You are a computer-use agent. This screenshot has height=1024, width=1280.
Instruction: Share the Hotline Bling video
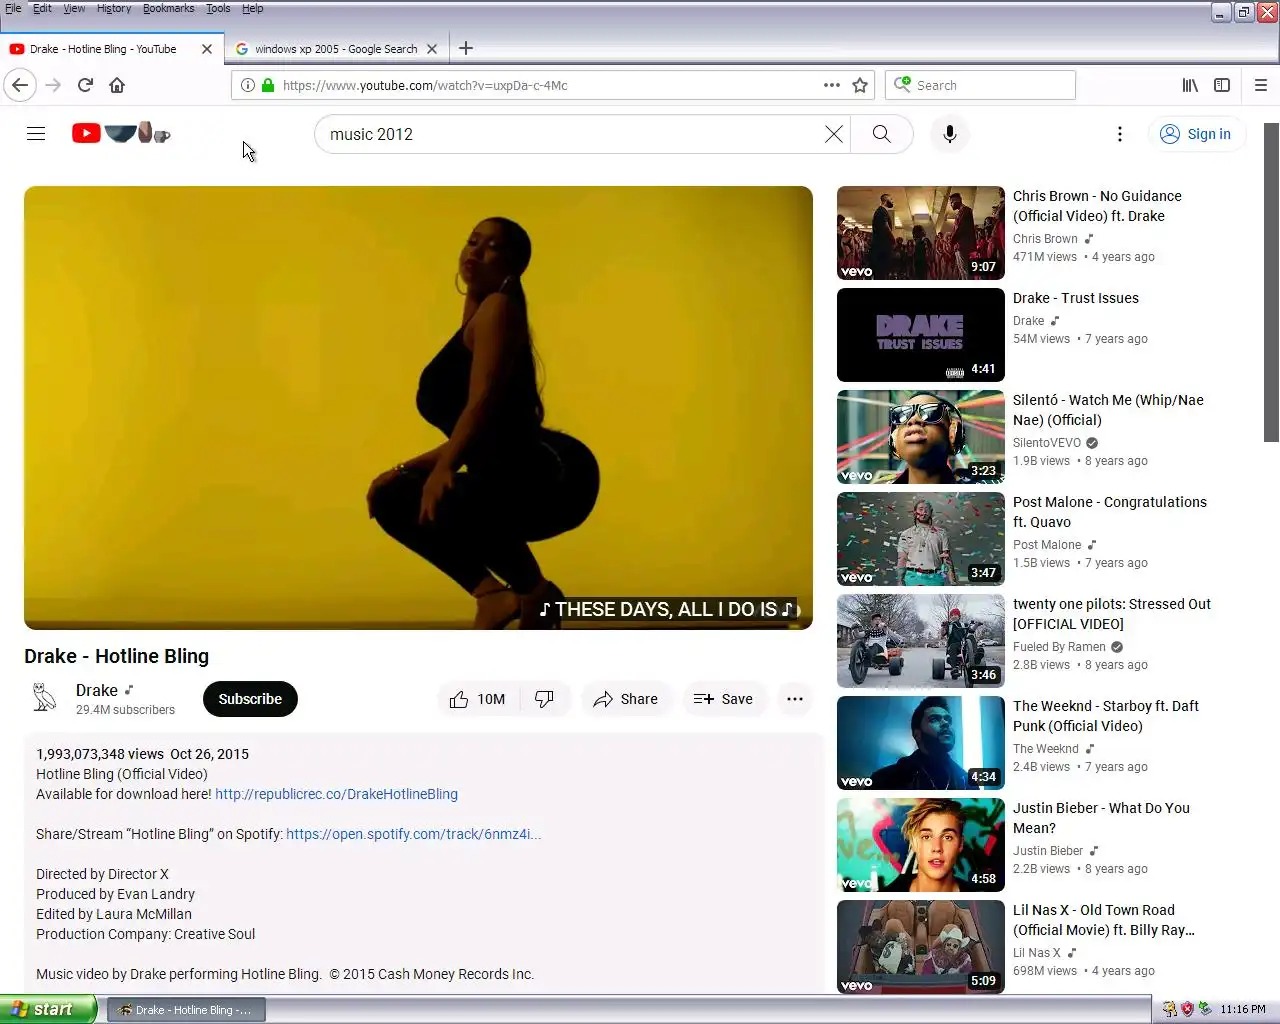point(625,699)
